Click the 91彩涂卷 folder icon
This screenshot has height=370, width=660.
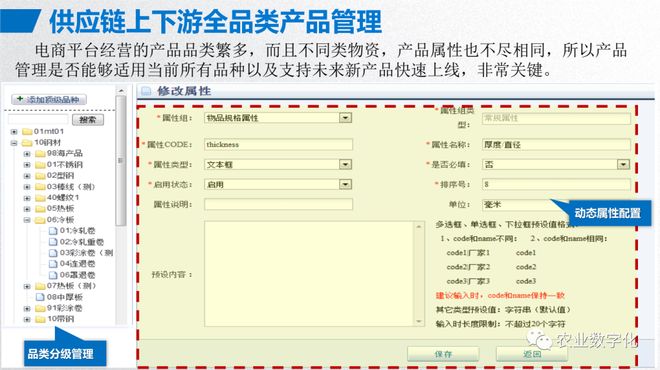40,308
